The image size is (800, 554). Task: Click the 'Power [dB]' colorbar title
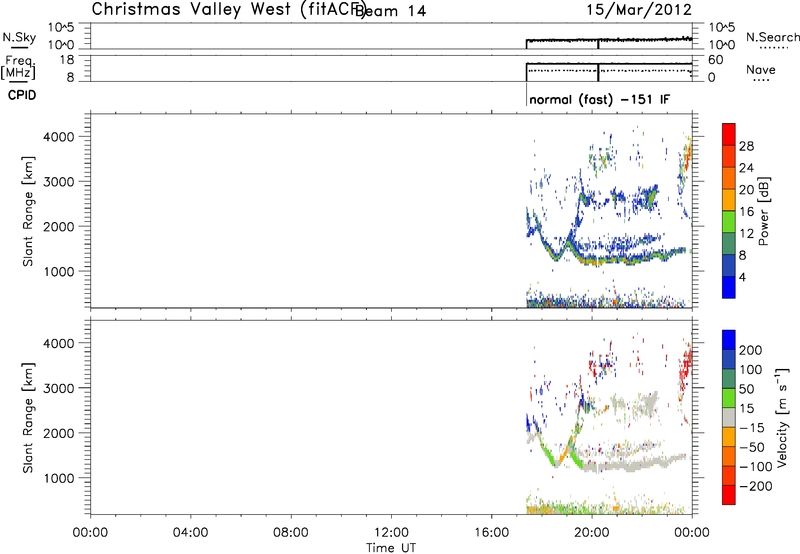pyautogui.click(x=763, y=211)
